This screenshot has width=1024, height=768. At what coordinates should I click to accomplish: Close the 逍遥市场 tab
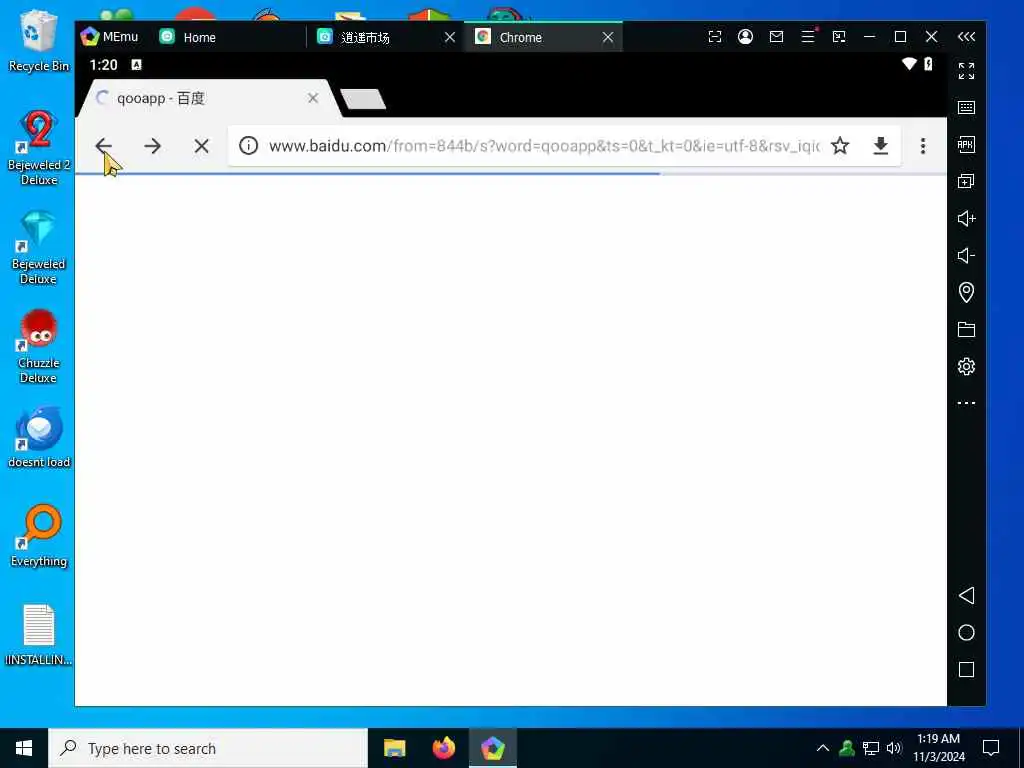[x=450, y=37]
